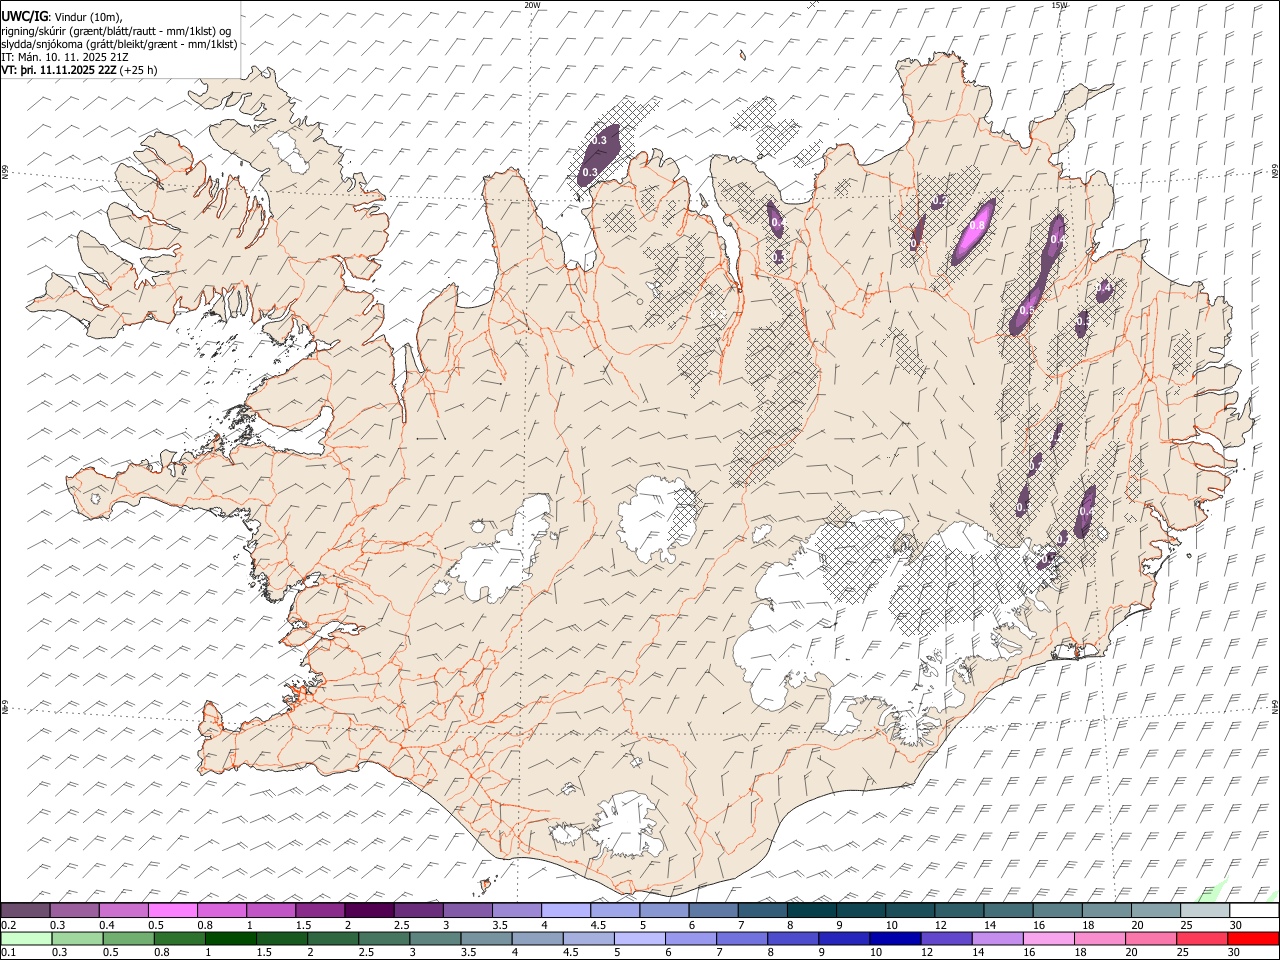Click the round white Hofsjökull glacier in central Iceland

(x=657, y=520)
